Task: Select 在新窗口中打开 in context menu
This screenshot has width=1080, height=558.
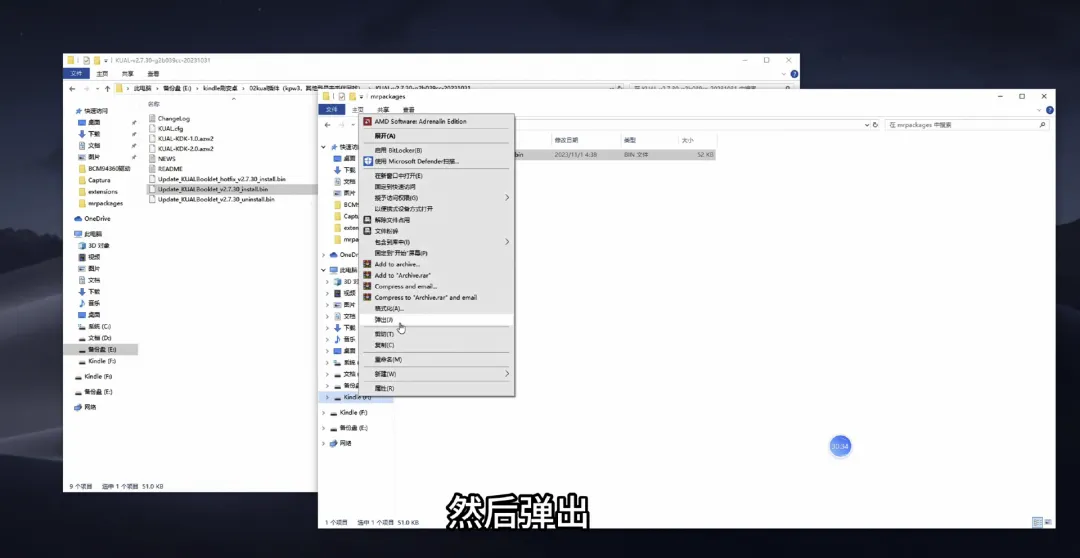Action: 437,176
